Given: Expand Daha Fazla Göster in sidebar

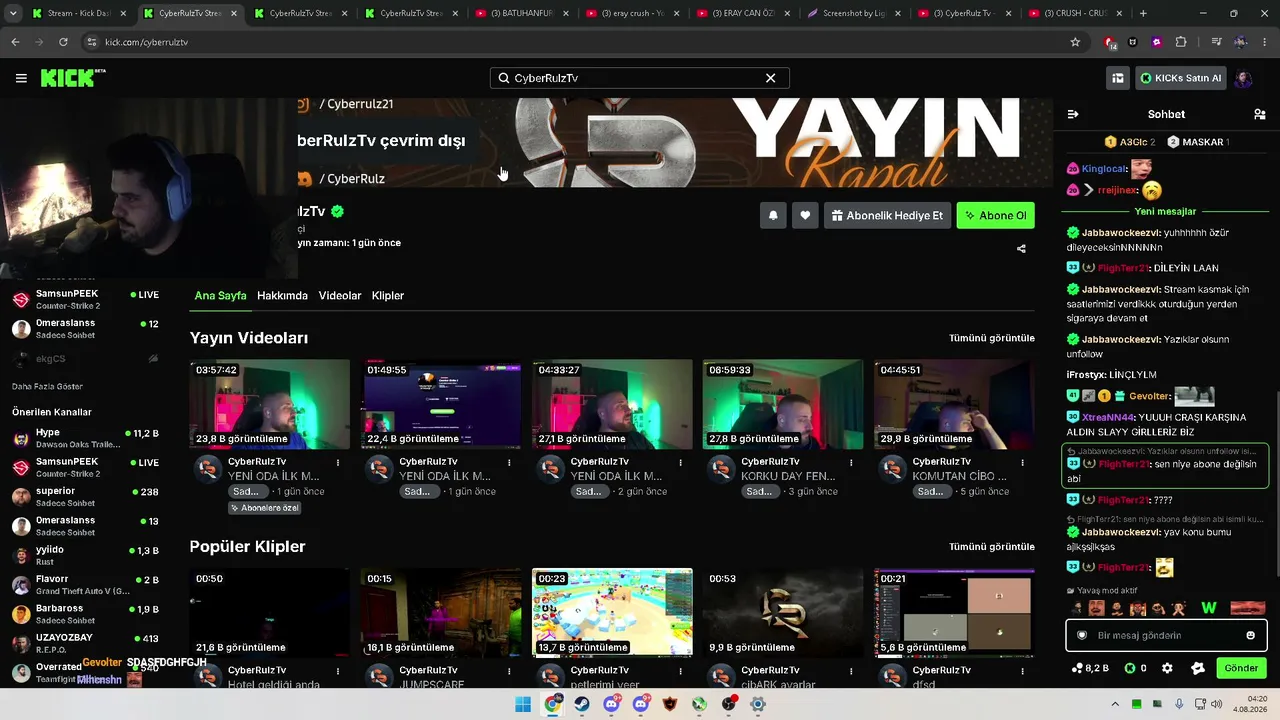Looking at the screenshot, I should pyautogui.click(x=47, y=387).
